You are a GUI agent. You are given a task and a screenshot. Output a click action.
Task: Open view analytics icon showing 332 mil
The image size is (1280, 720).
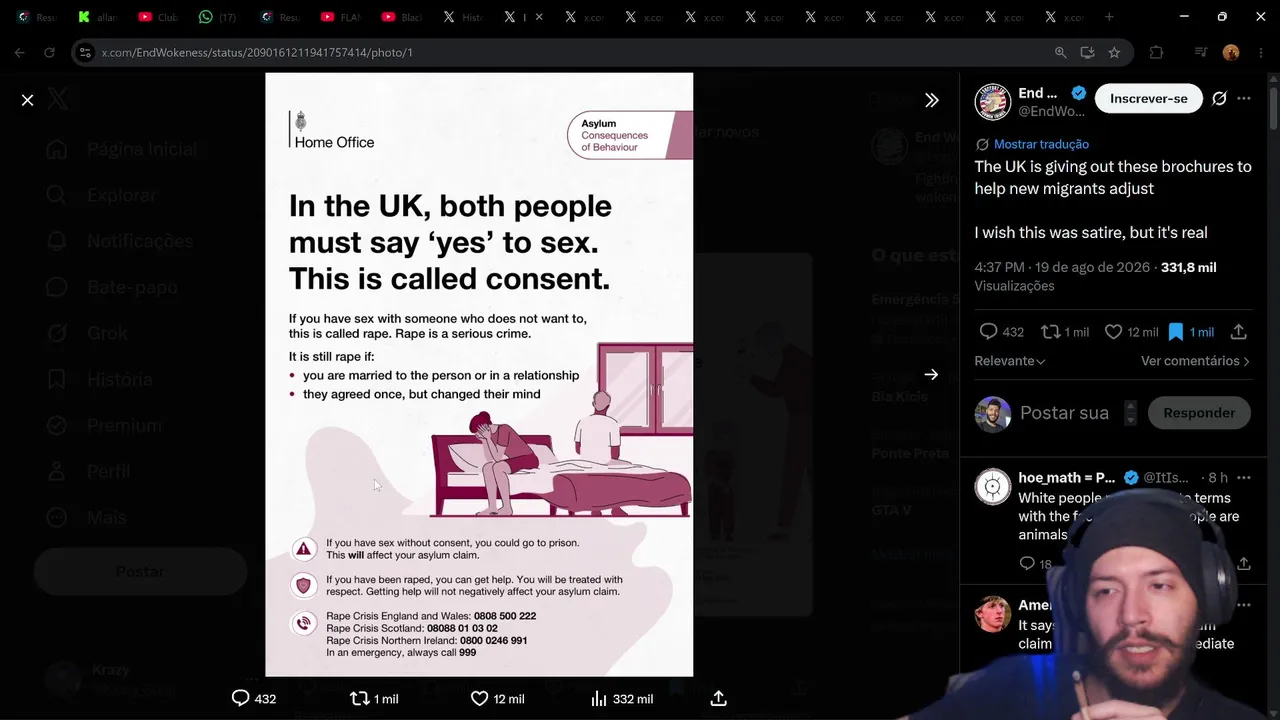(x=599, y=698)
